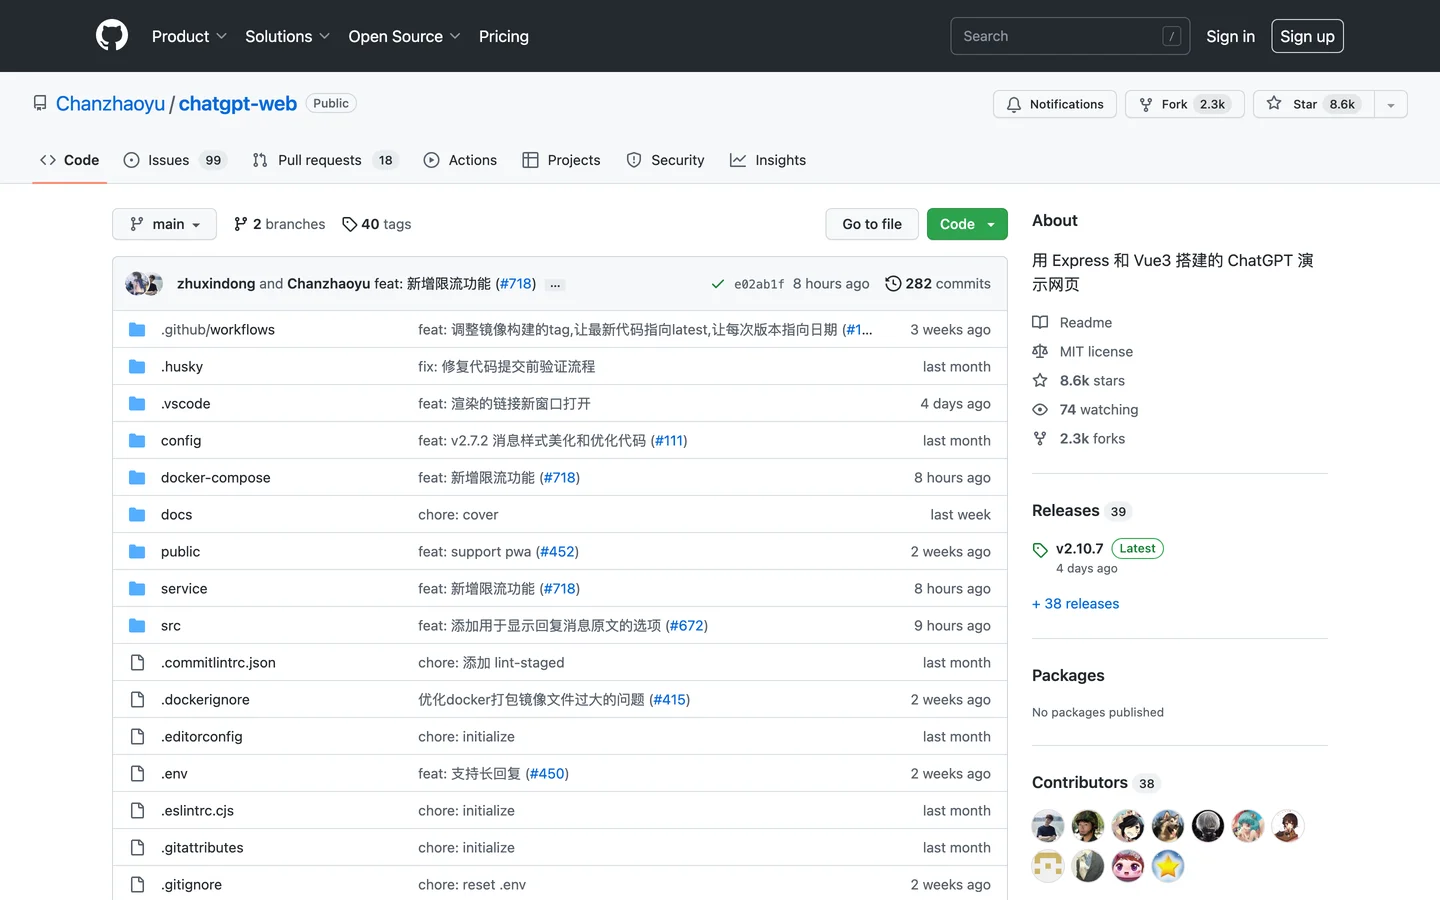
Task: Click the commit history clock icon
Action: [893, 284]
